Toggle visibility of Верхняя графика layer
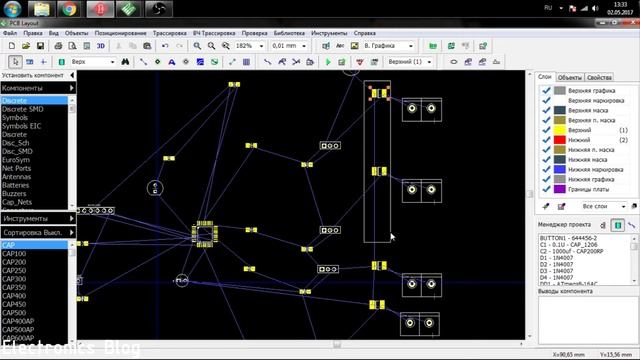This screenshot has width=640, height=360. point(546,90)
